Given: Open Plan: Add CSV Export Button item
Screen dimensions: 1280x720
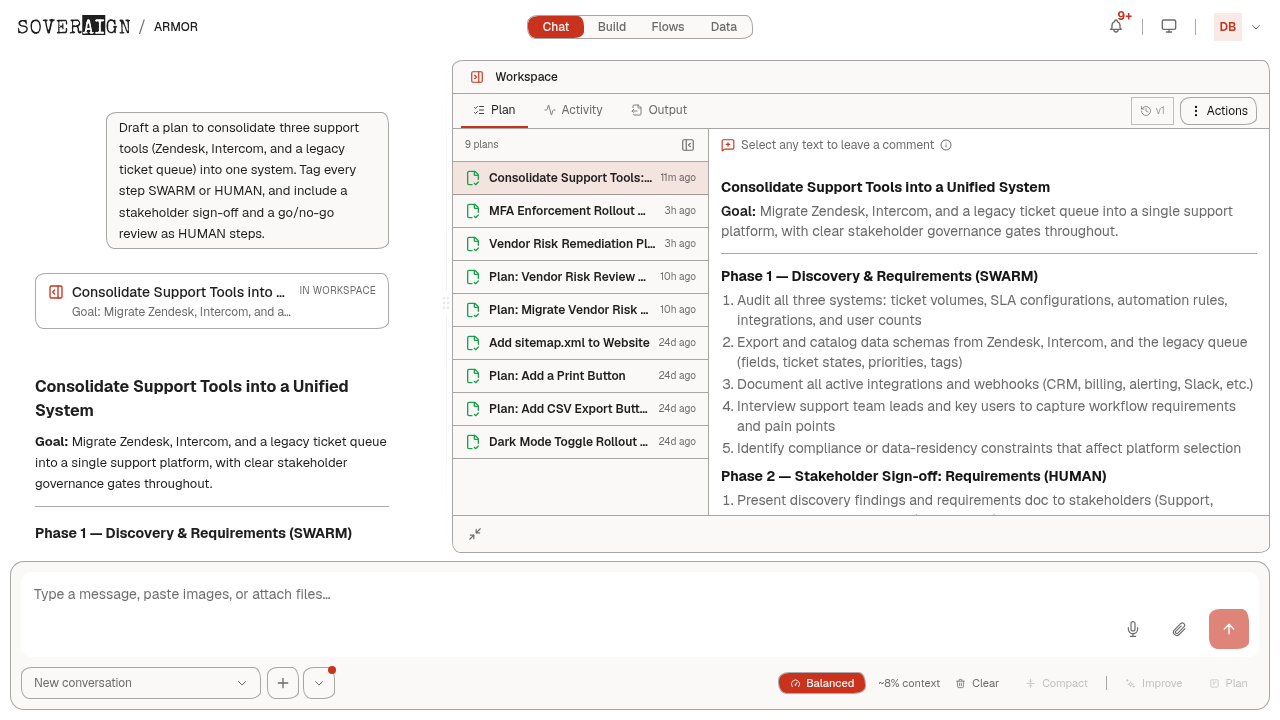Looking at the screenshot, I should point(580,409).
